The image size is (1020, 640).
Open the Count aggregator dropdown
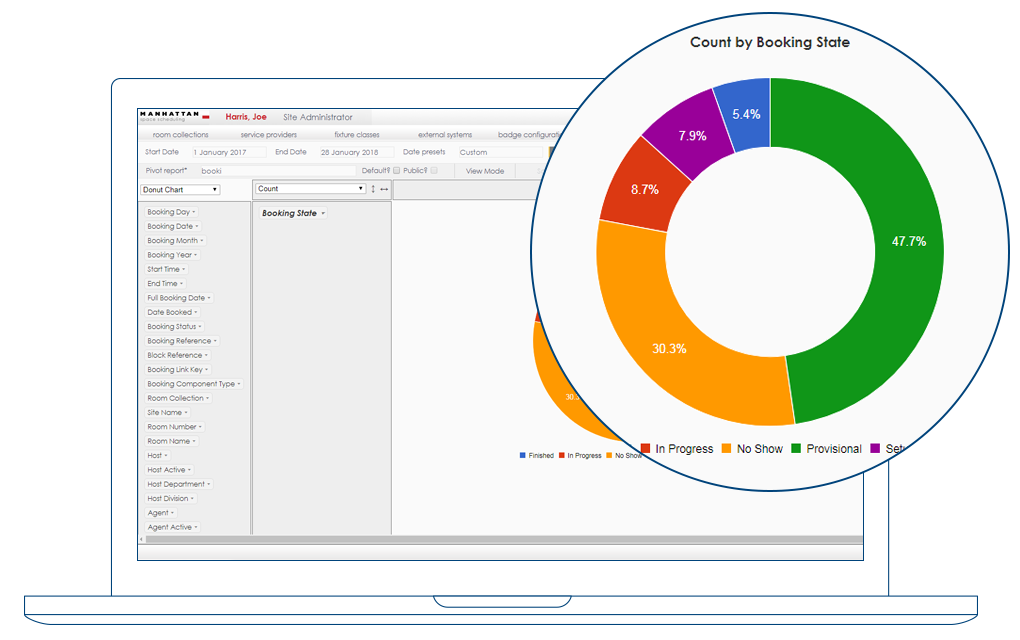tap(310, 189)
